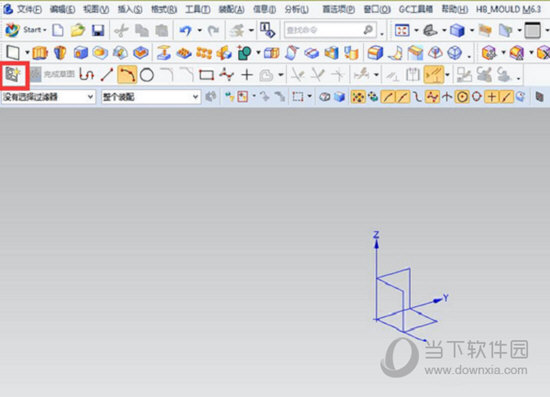Create a new file with New icon
Viewport: 550px width, 397px height.
click(58, 31)
